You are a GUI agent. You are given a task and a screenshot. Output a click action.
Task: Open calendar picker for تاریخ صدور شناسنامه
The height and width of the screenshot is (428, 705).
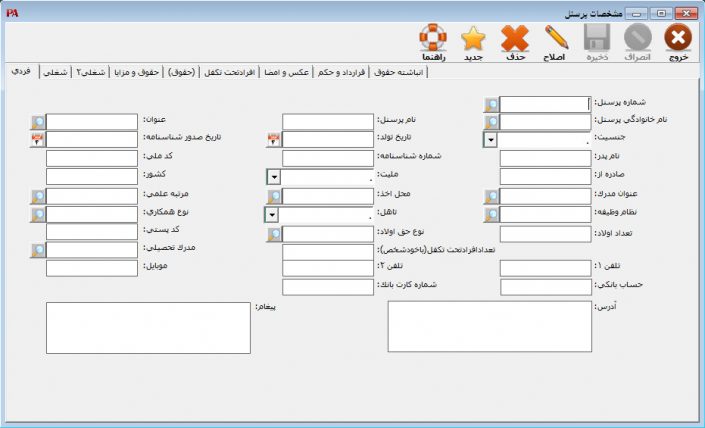tap(38, 140)
